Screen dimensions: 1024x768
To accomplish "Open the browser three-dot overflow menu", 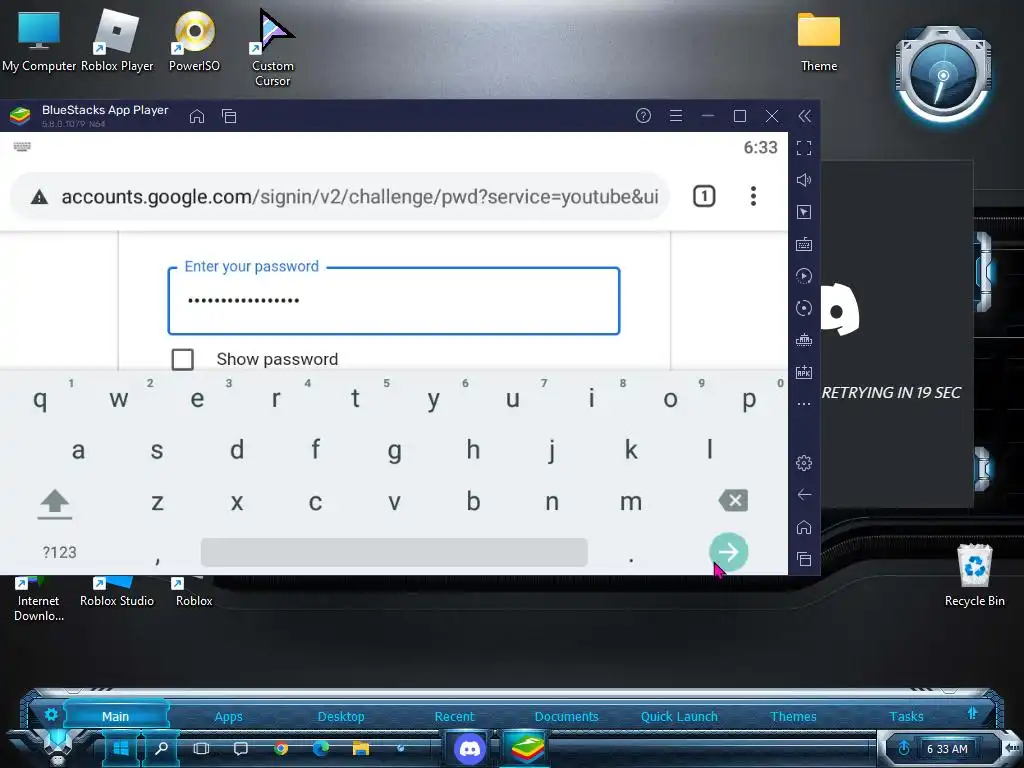I will coord(753,196).
